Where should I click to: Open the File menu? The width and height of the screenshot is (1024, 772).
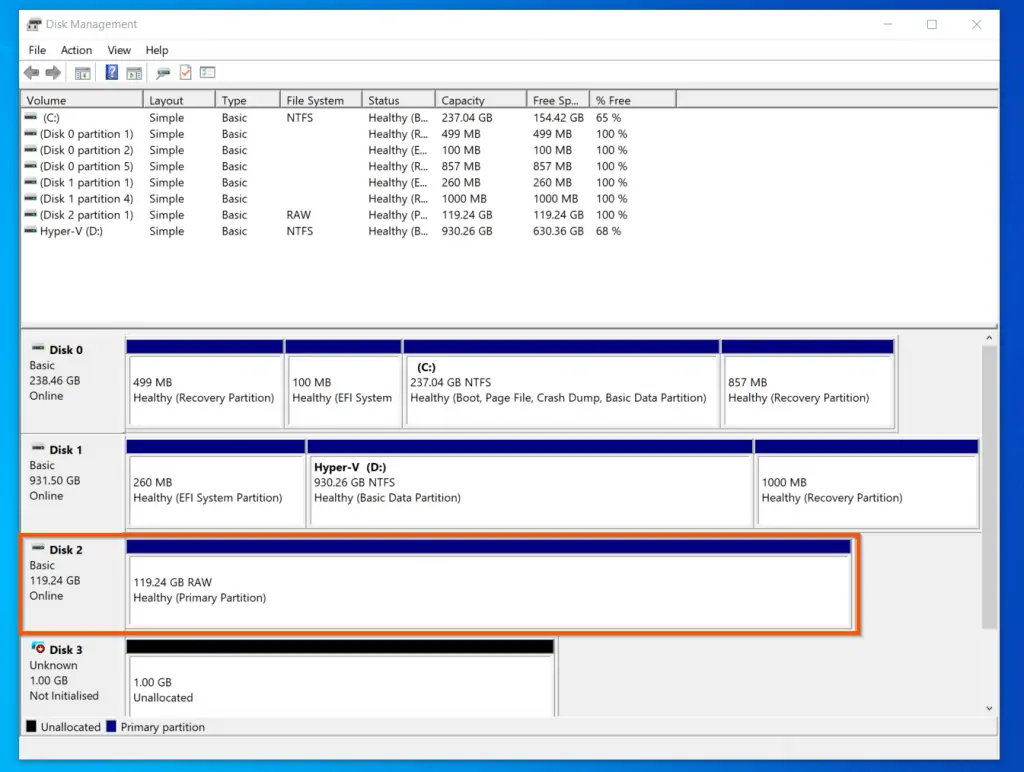point(37,50)
